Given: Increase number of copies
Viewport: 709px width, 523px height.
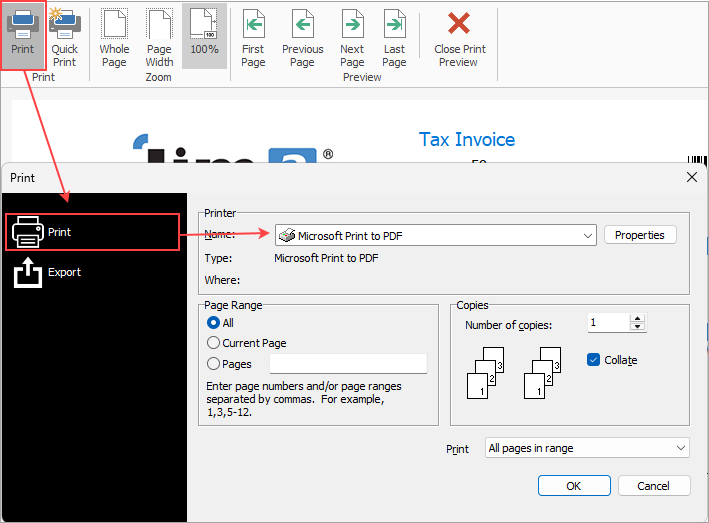Looking at the screenshot, I should (x=638, y=318).
